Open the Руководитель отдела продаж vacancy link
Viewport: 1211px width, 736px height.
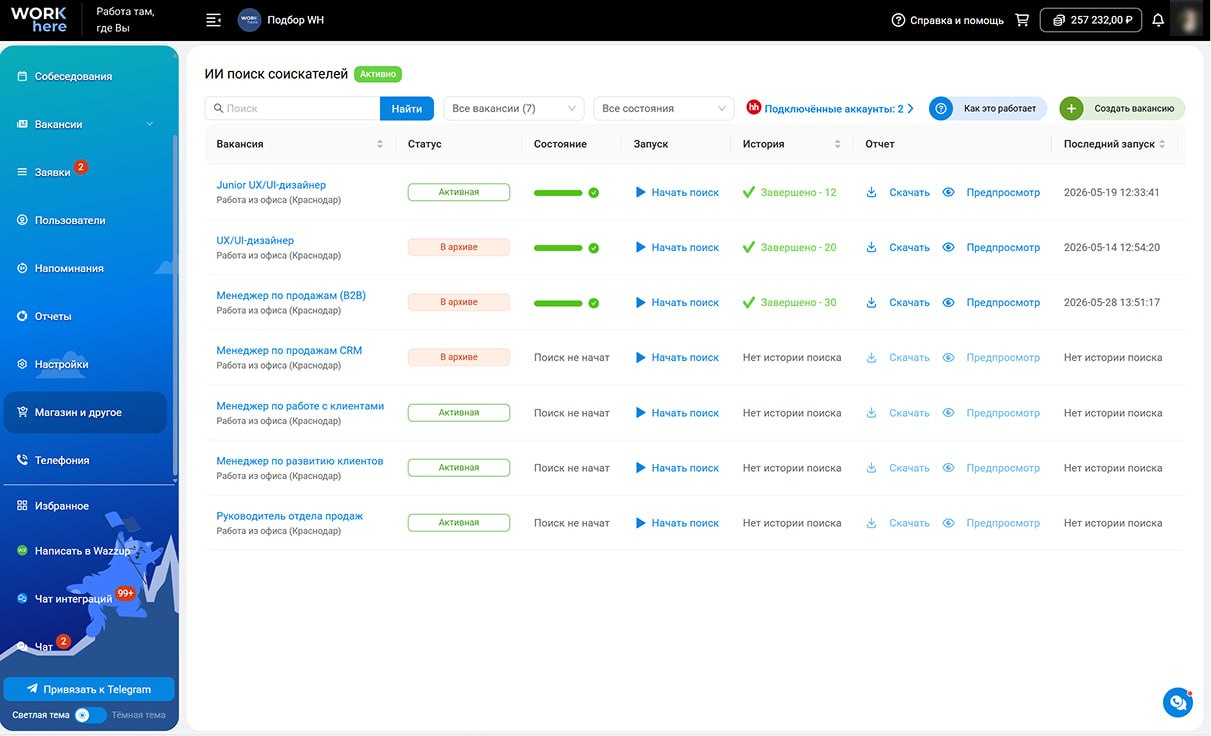pos(289,516)
